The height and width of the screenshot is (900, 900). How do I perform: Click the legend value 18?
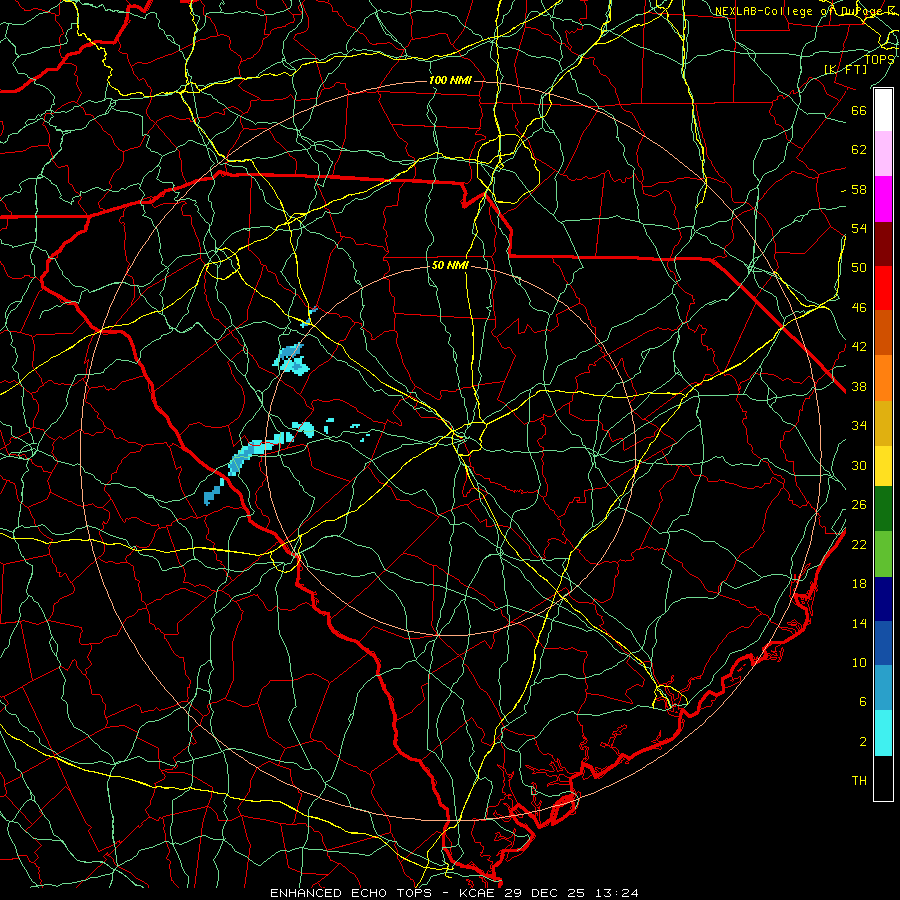[859, 584]
